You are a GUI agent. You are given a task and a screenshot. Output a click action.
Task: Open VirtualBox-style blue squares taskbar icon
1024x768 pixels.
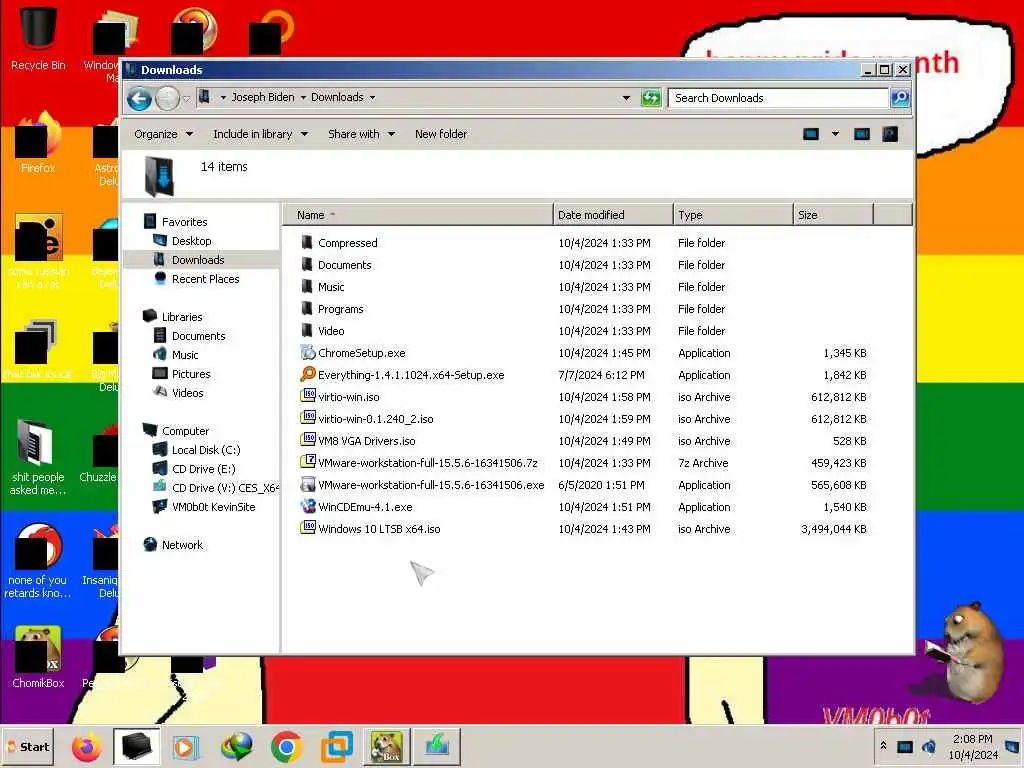point(336,747)
